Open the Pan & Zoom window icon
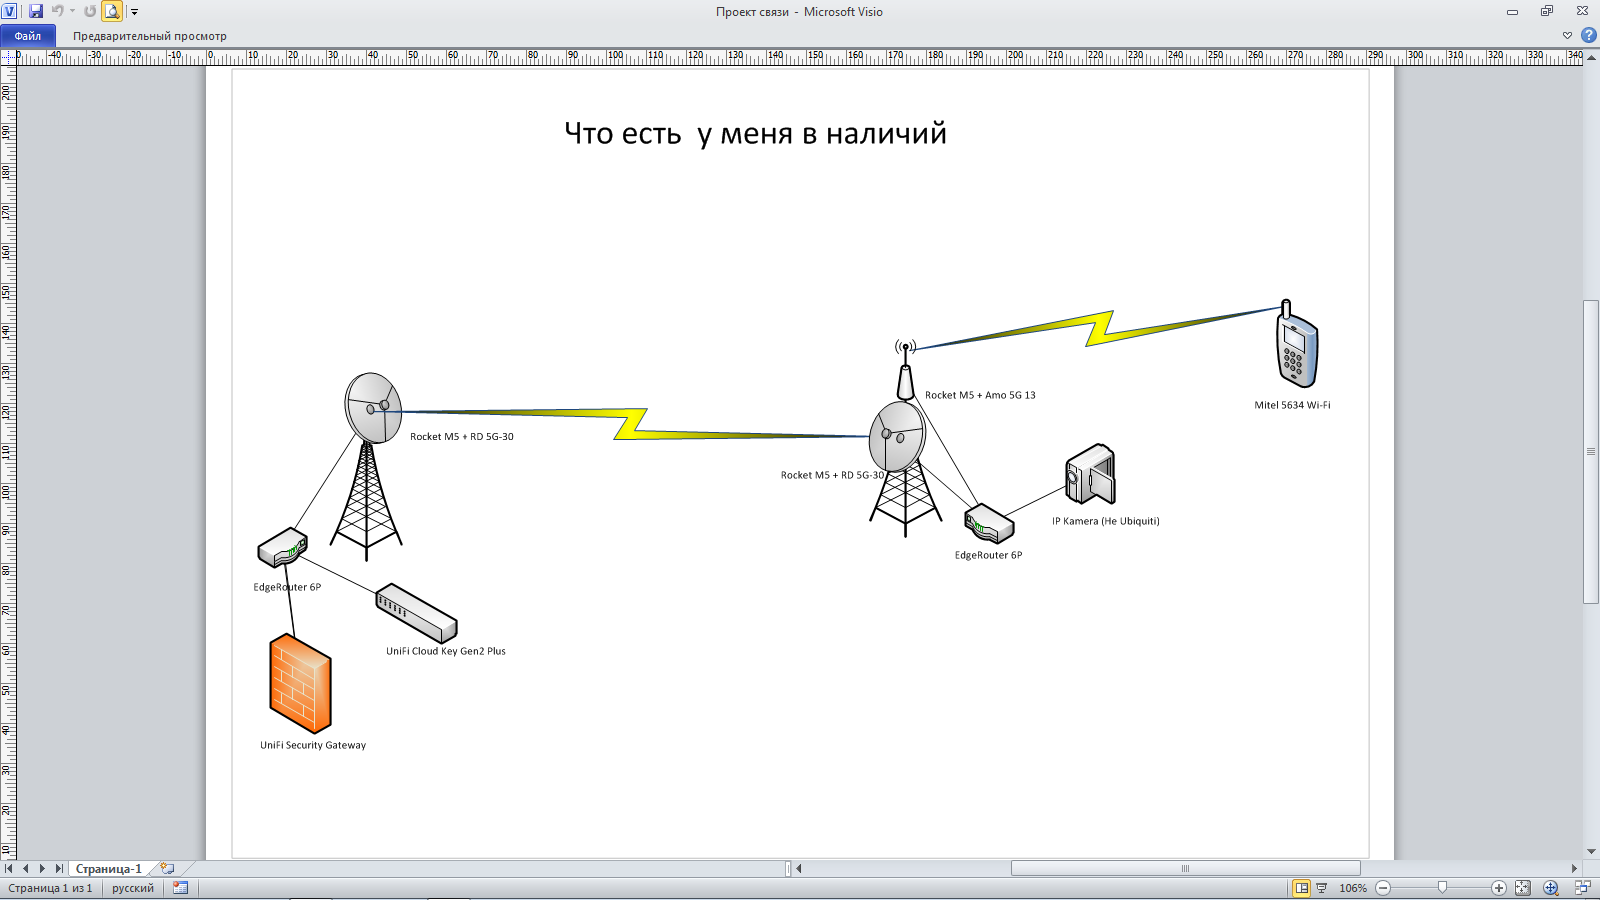The height and width of the screenshot is (900, 1600). pyautogui.click(x=1551, y=888)
